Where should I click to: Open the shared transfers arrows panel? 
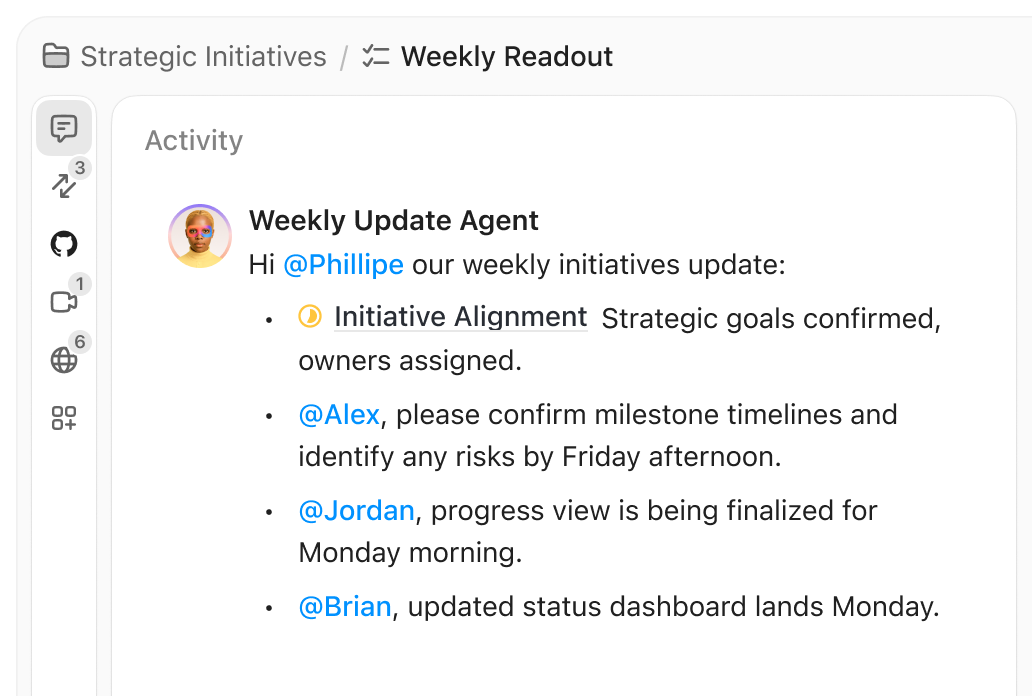(64, 186)
